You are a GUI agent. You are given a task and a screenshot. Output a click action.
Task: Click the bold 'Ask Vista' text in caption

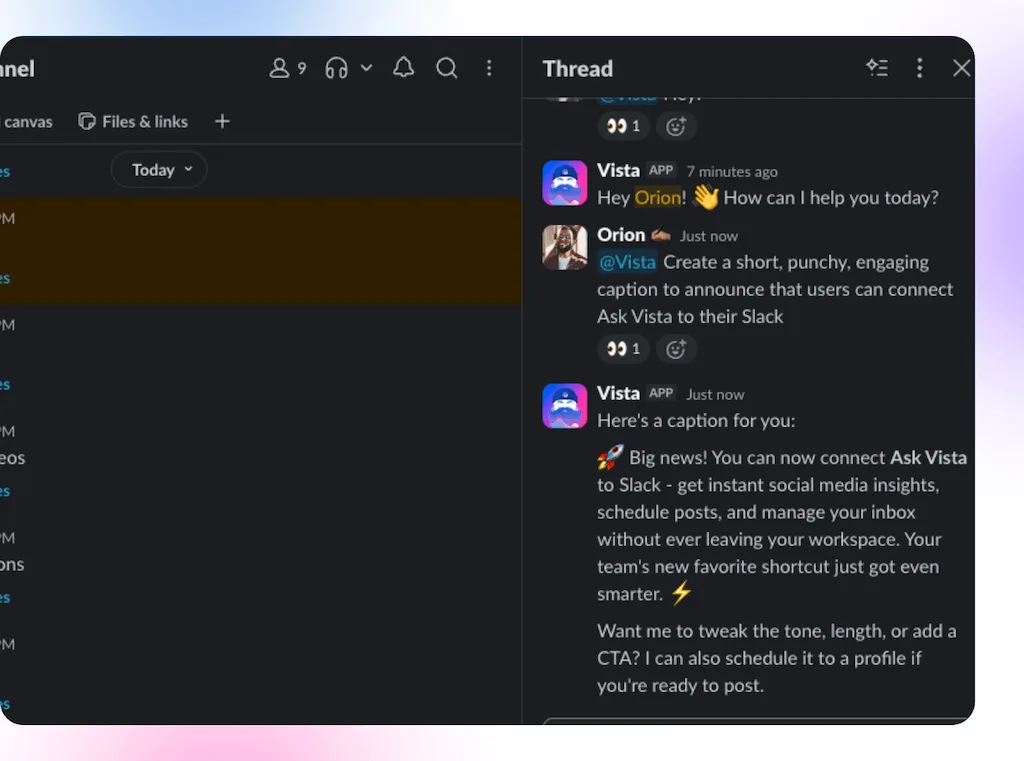(x=928, y=458)
